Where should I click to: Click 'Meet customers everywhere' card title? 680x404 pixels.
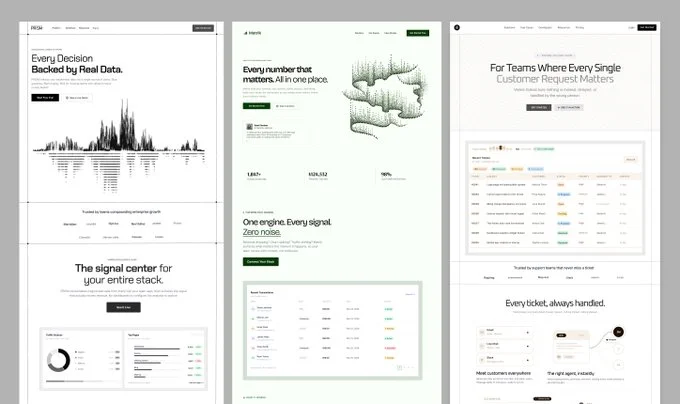(503, 373)
